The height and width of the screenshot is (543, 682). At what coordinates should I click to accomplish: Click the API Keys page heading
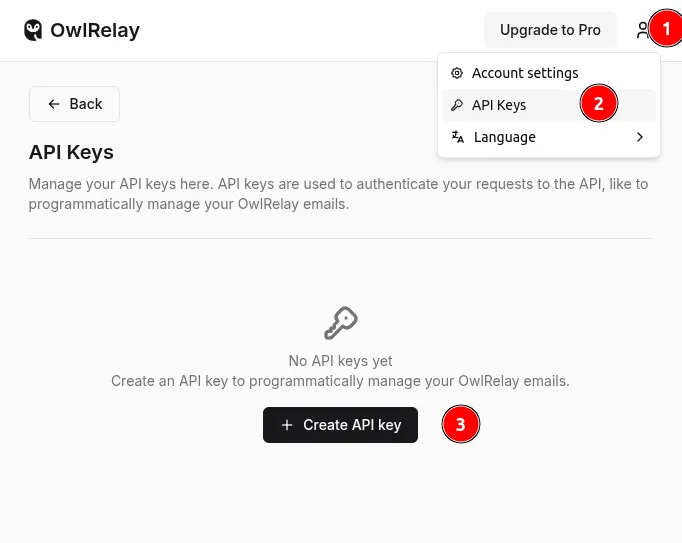(71, 152)
